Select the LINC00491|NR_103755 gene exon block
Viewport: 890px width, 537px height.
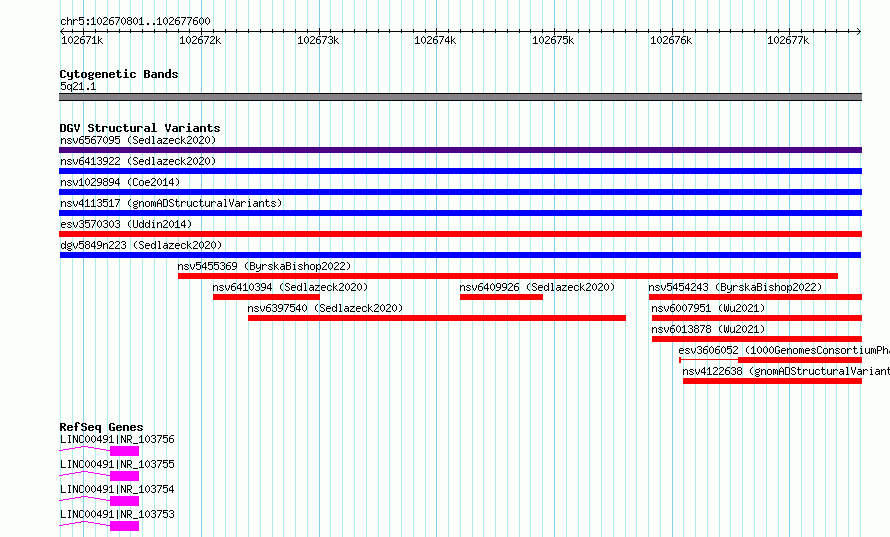(124, 476)
